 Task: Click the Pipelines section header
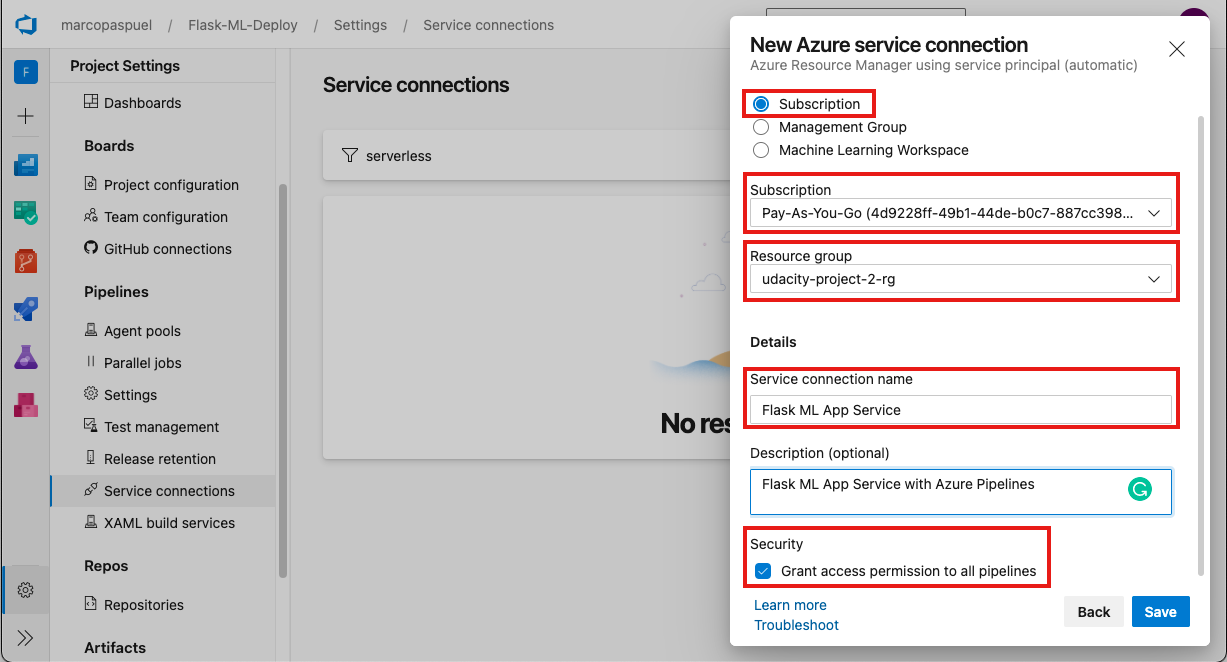coord(116,292)
